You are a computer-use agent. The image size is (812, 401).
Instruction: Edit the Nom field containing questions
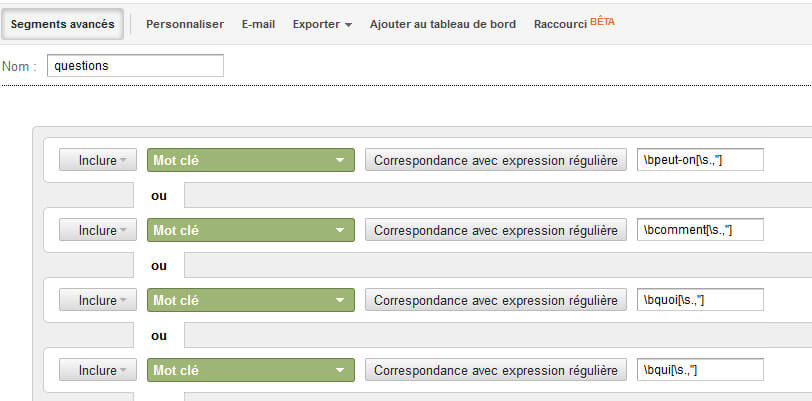(135, 66)
